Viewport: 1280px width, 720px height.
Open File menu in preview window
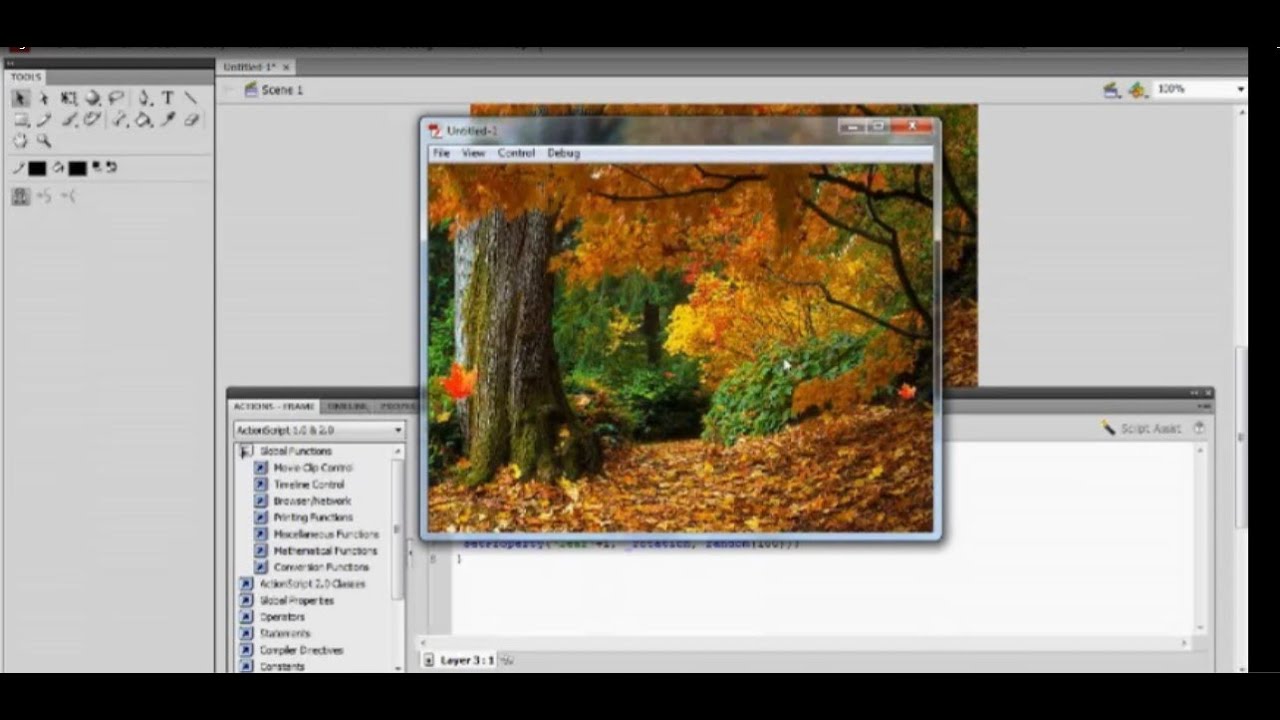441,153
